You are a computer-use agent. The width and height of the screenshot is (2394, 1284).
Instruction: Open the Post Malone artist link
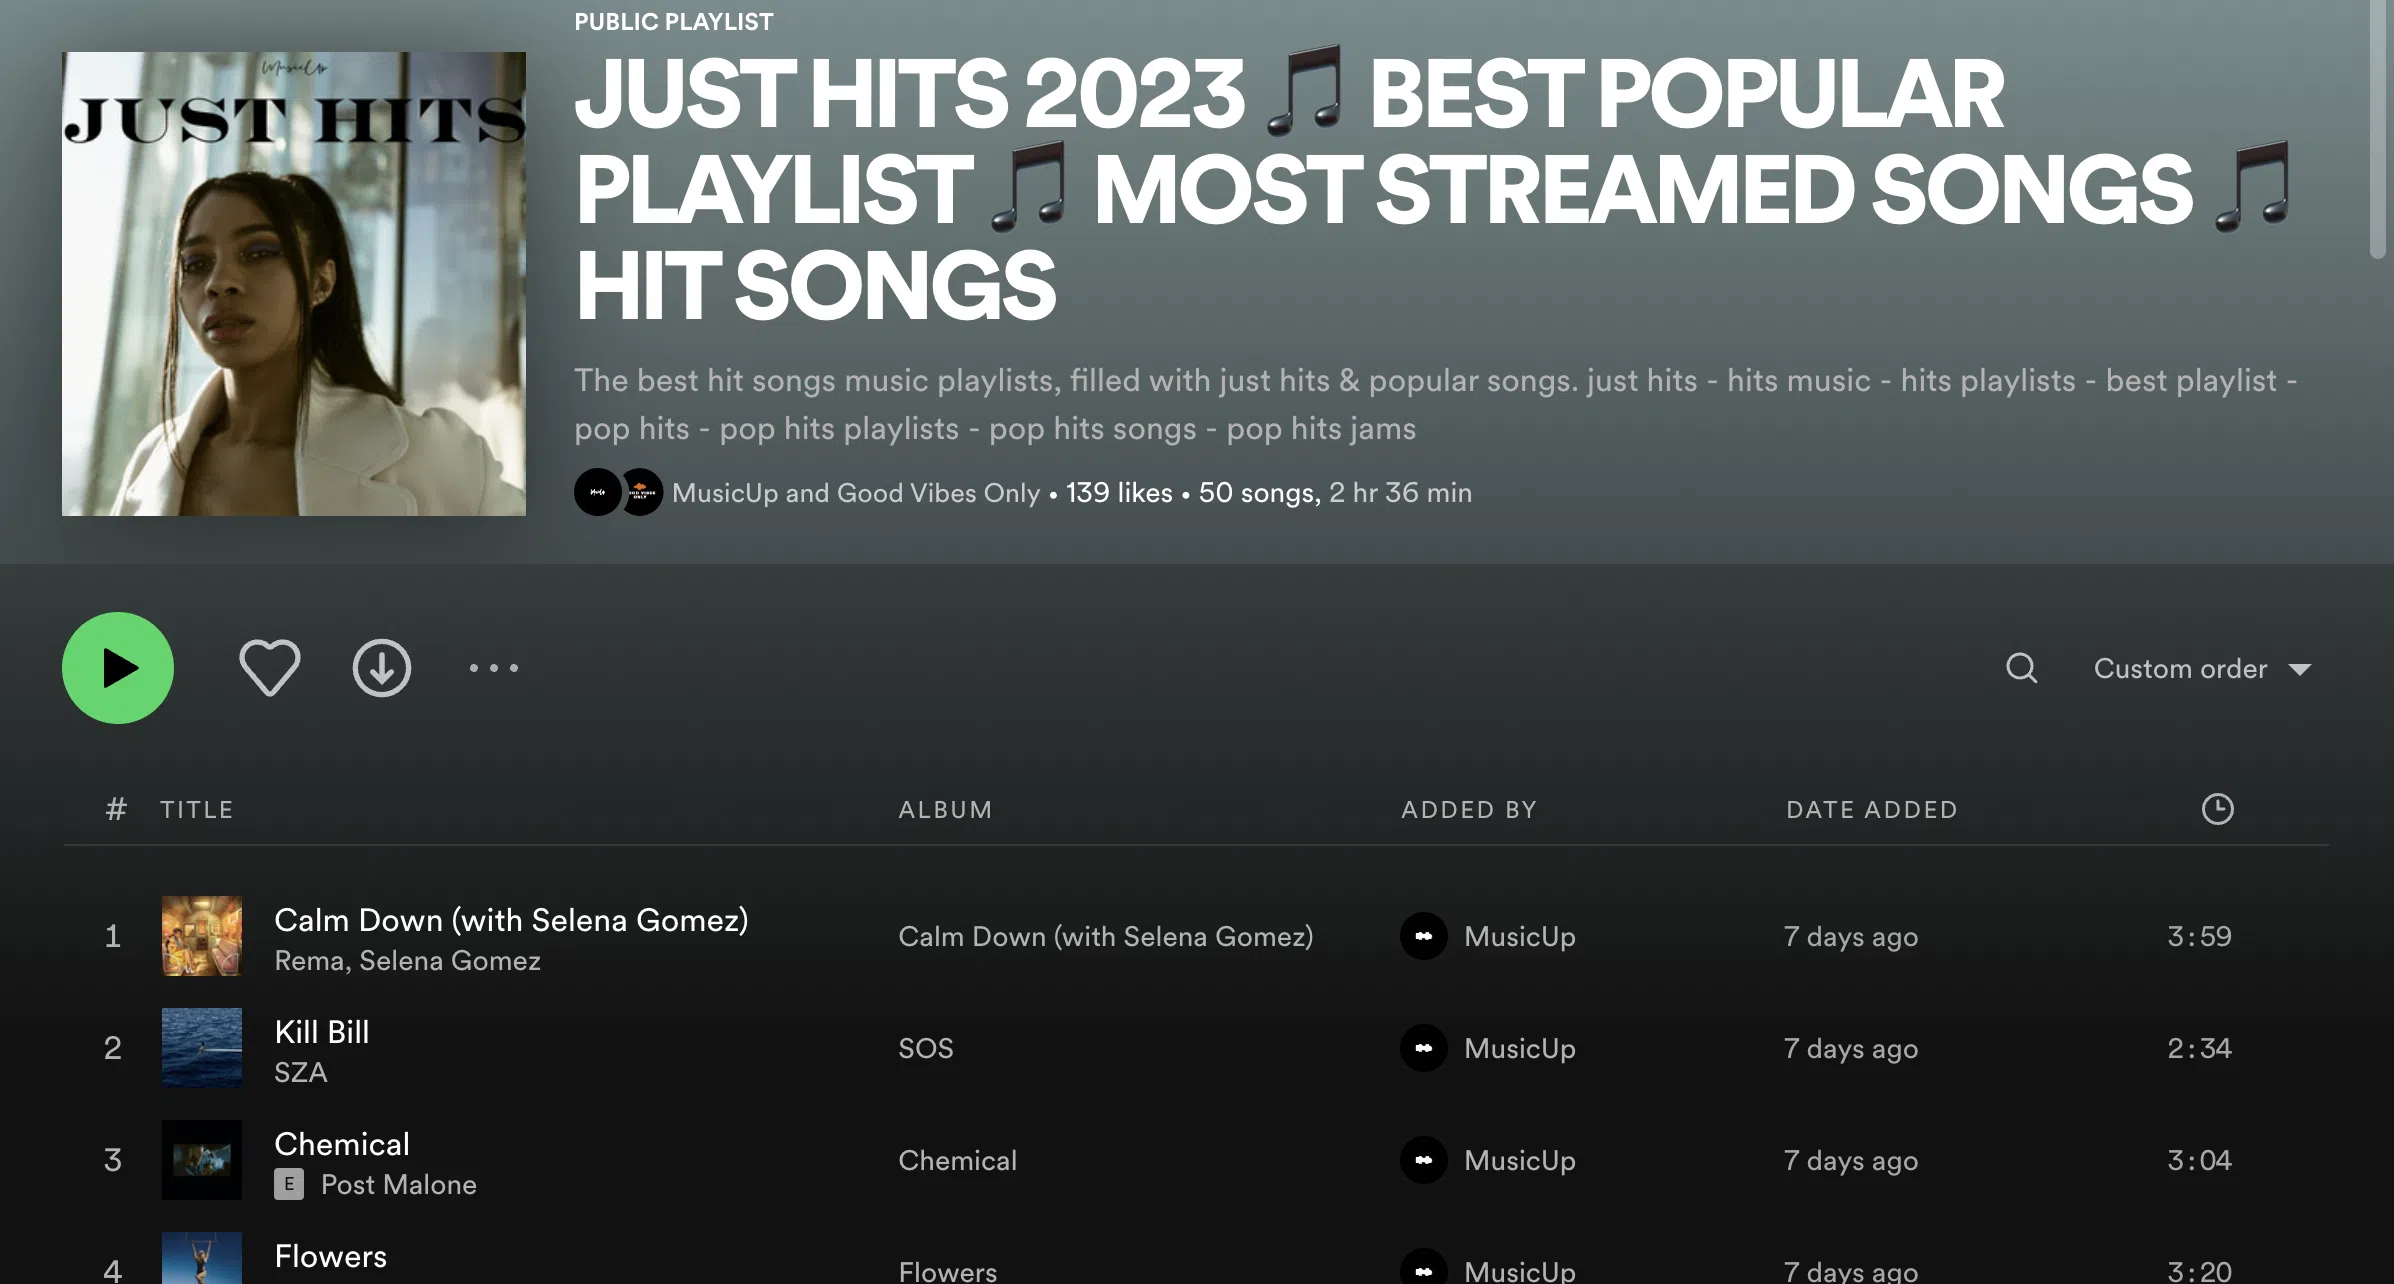point(399,1185)
